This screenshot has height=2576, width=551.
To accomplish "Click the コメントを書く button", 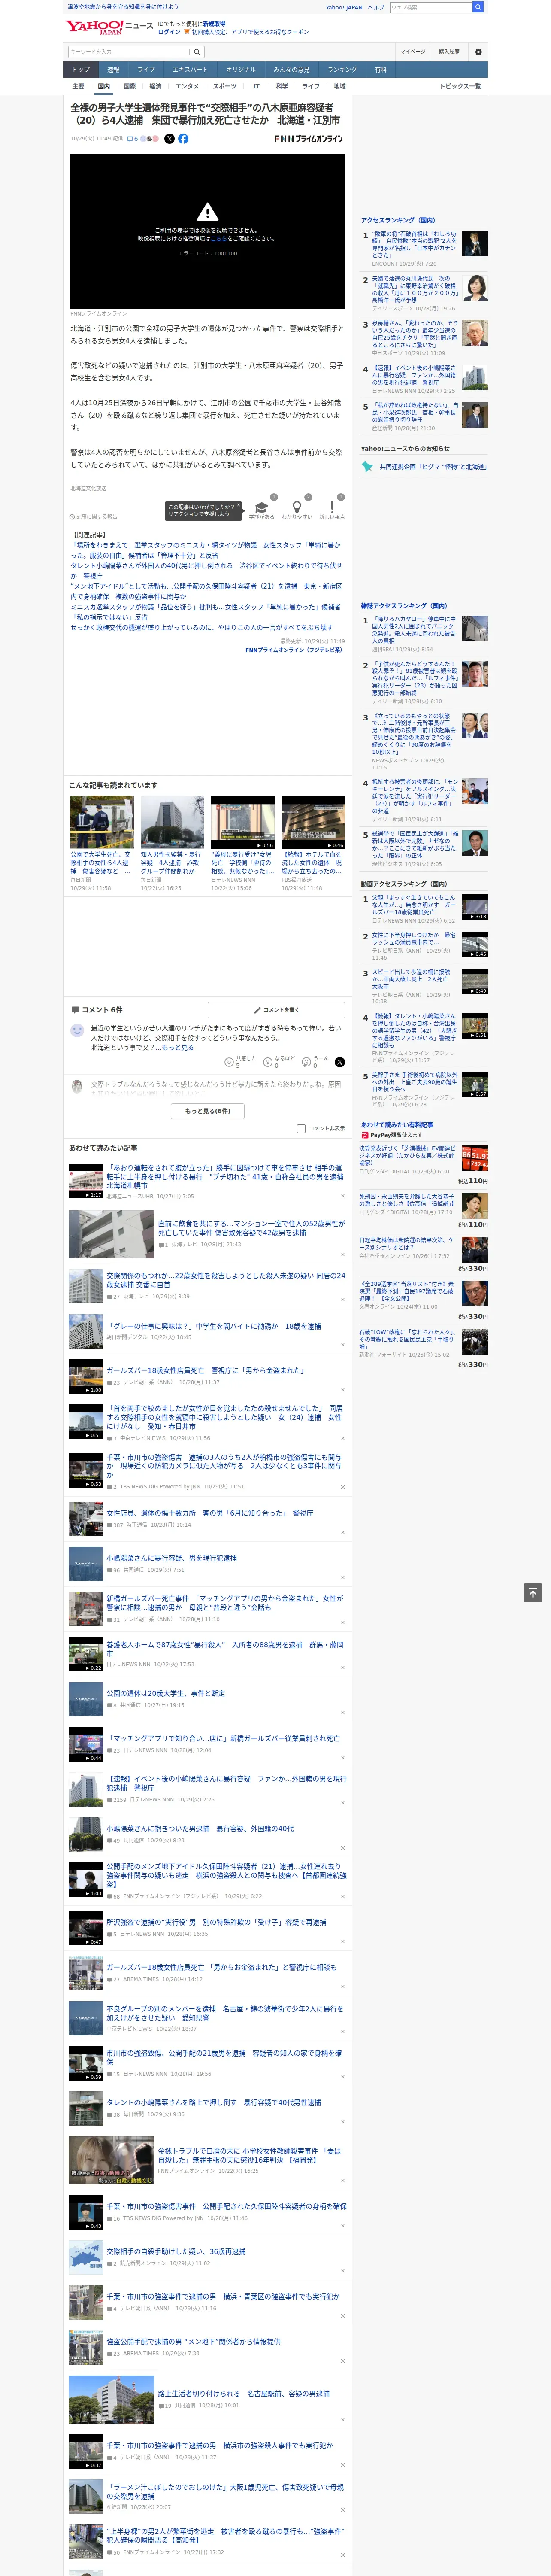I will 276,1010.
